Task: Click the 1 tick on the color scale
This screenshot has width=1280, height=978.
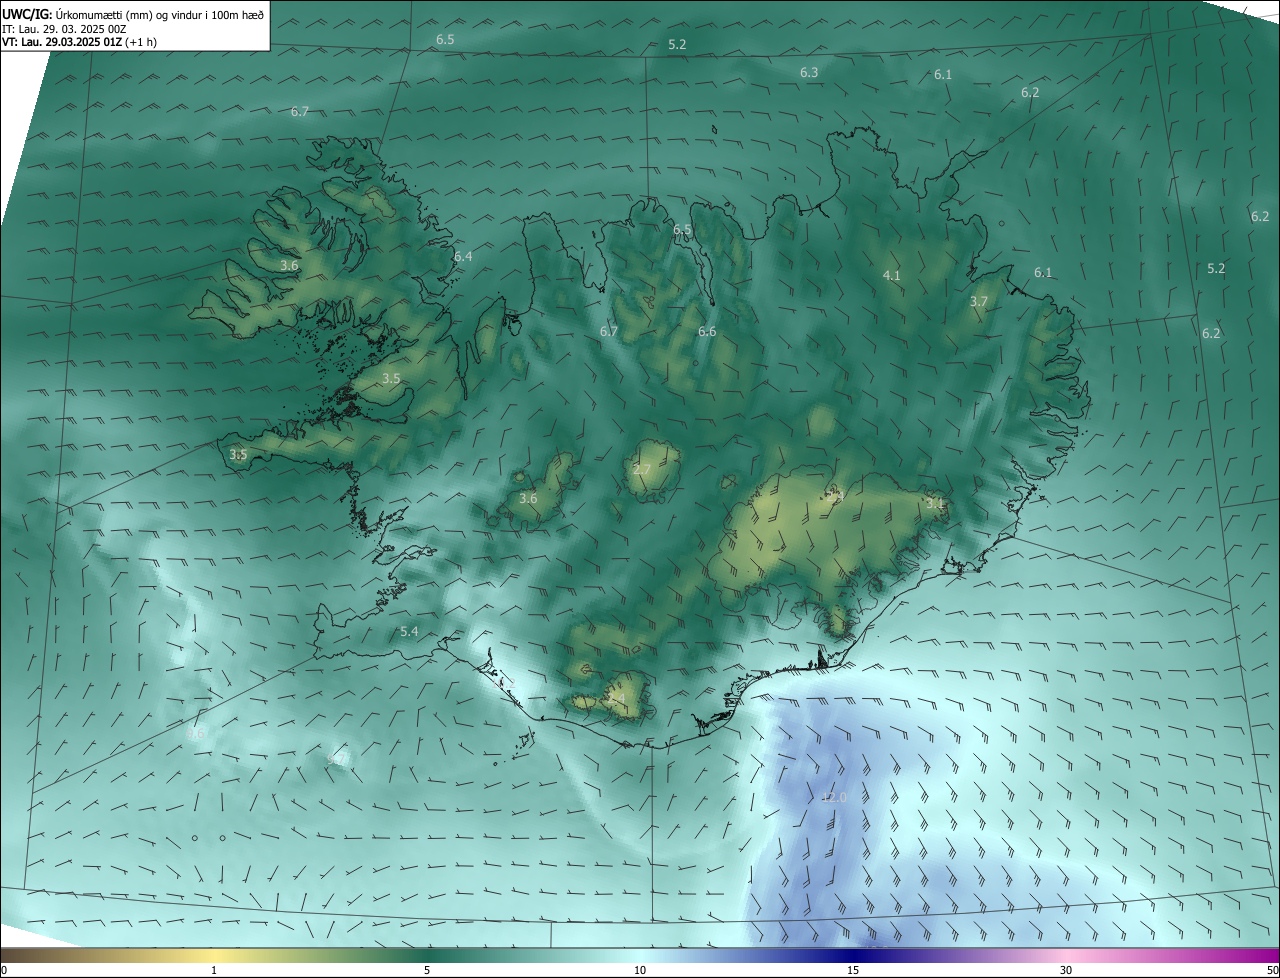Action: pyautogui.click(x=214, y=970)
